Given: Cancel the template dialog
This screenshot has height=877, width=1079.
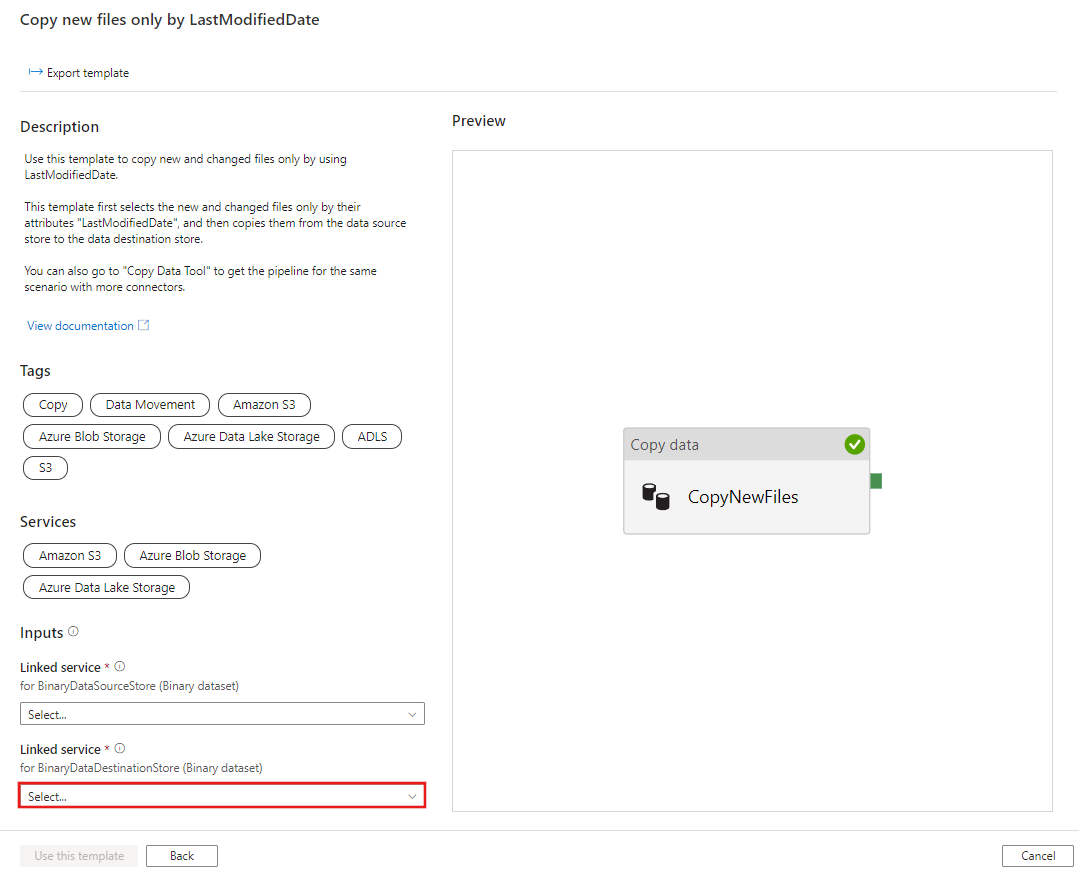Looking at the screenshot, I should click(1038, 856).
